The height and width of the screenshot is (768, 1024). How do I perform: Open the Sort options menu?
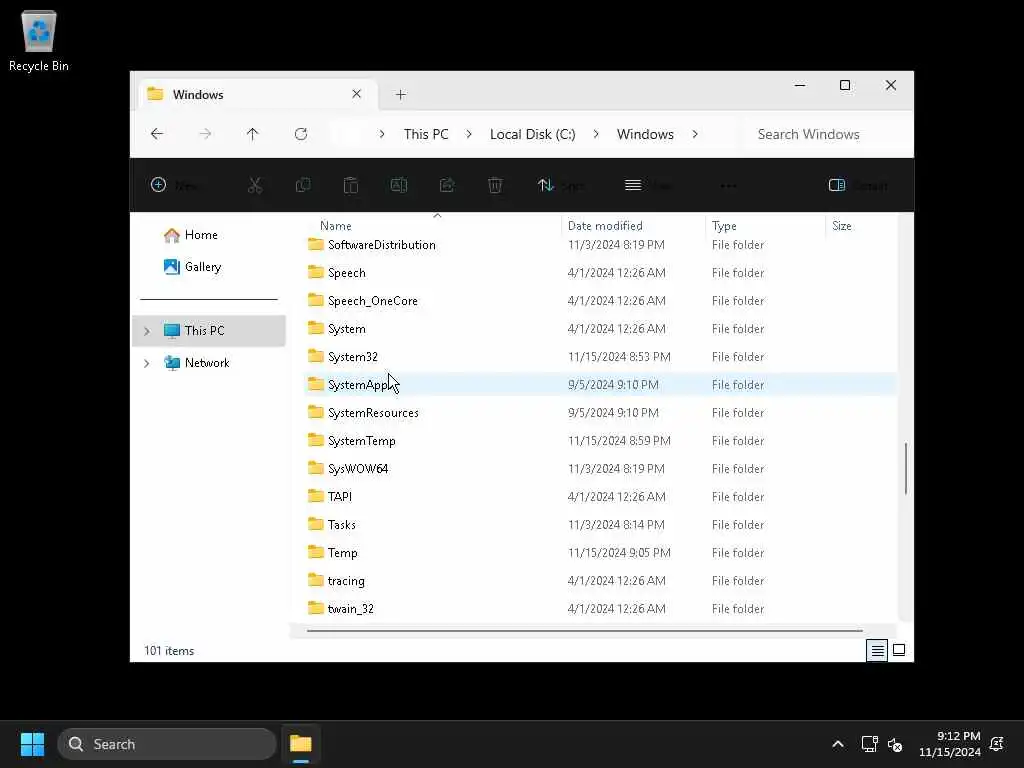click(x=560, y=185)
